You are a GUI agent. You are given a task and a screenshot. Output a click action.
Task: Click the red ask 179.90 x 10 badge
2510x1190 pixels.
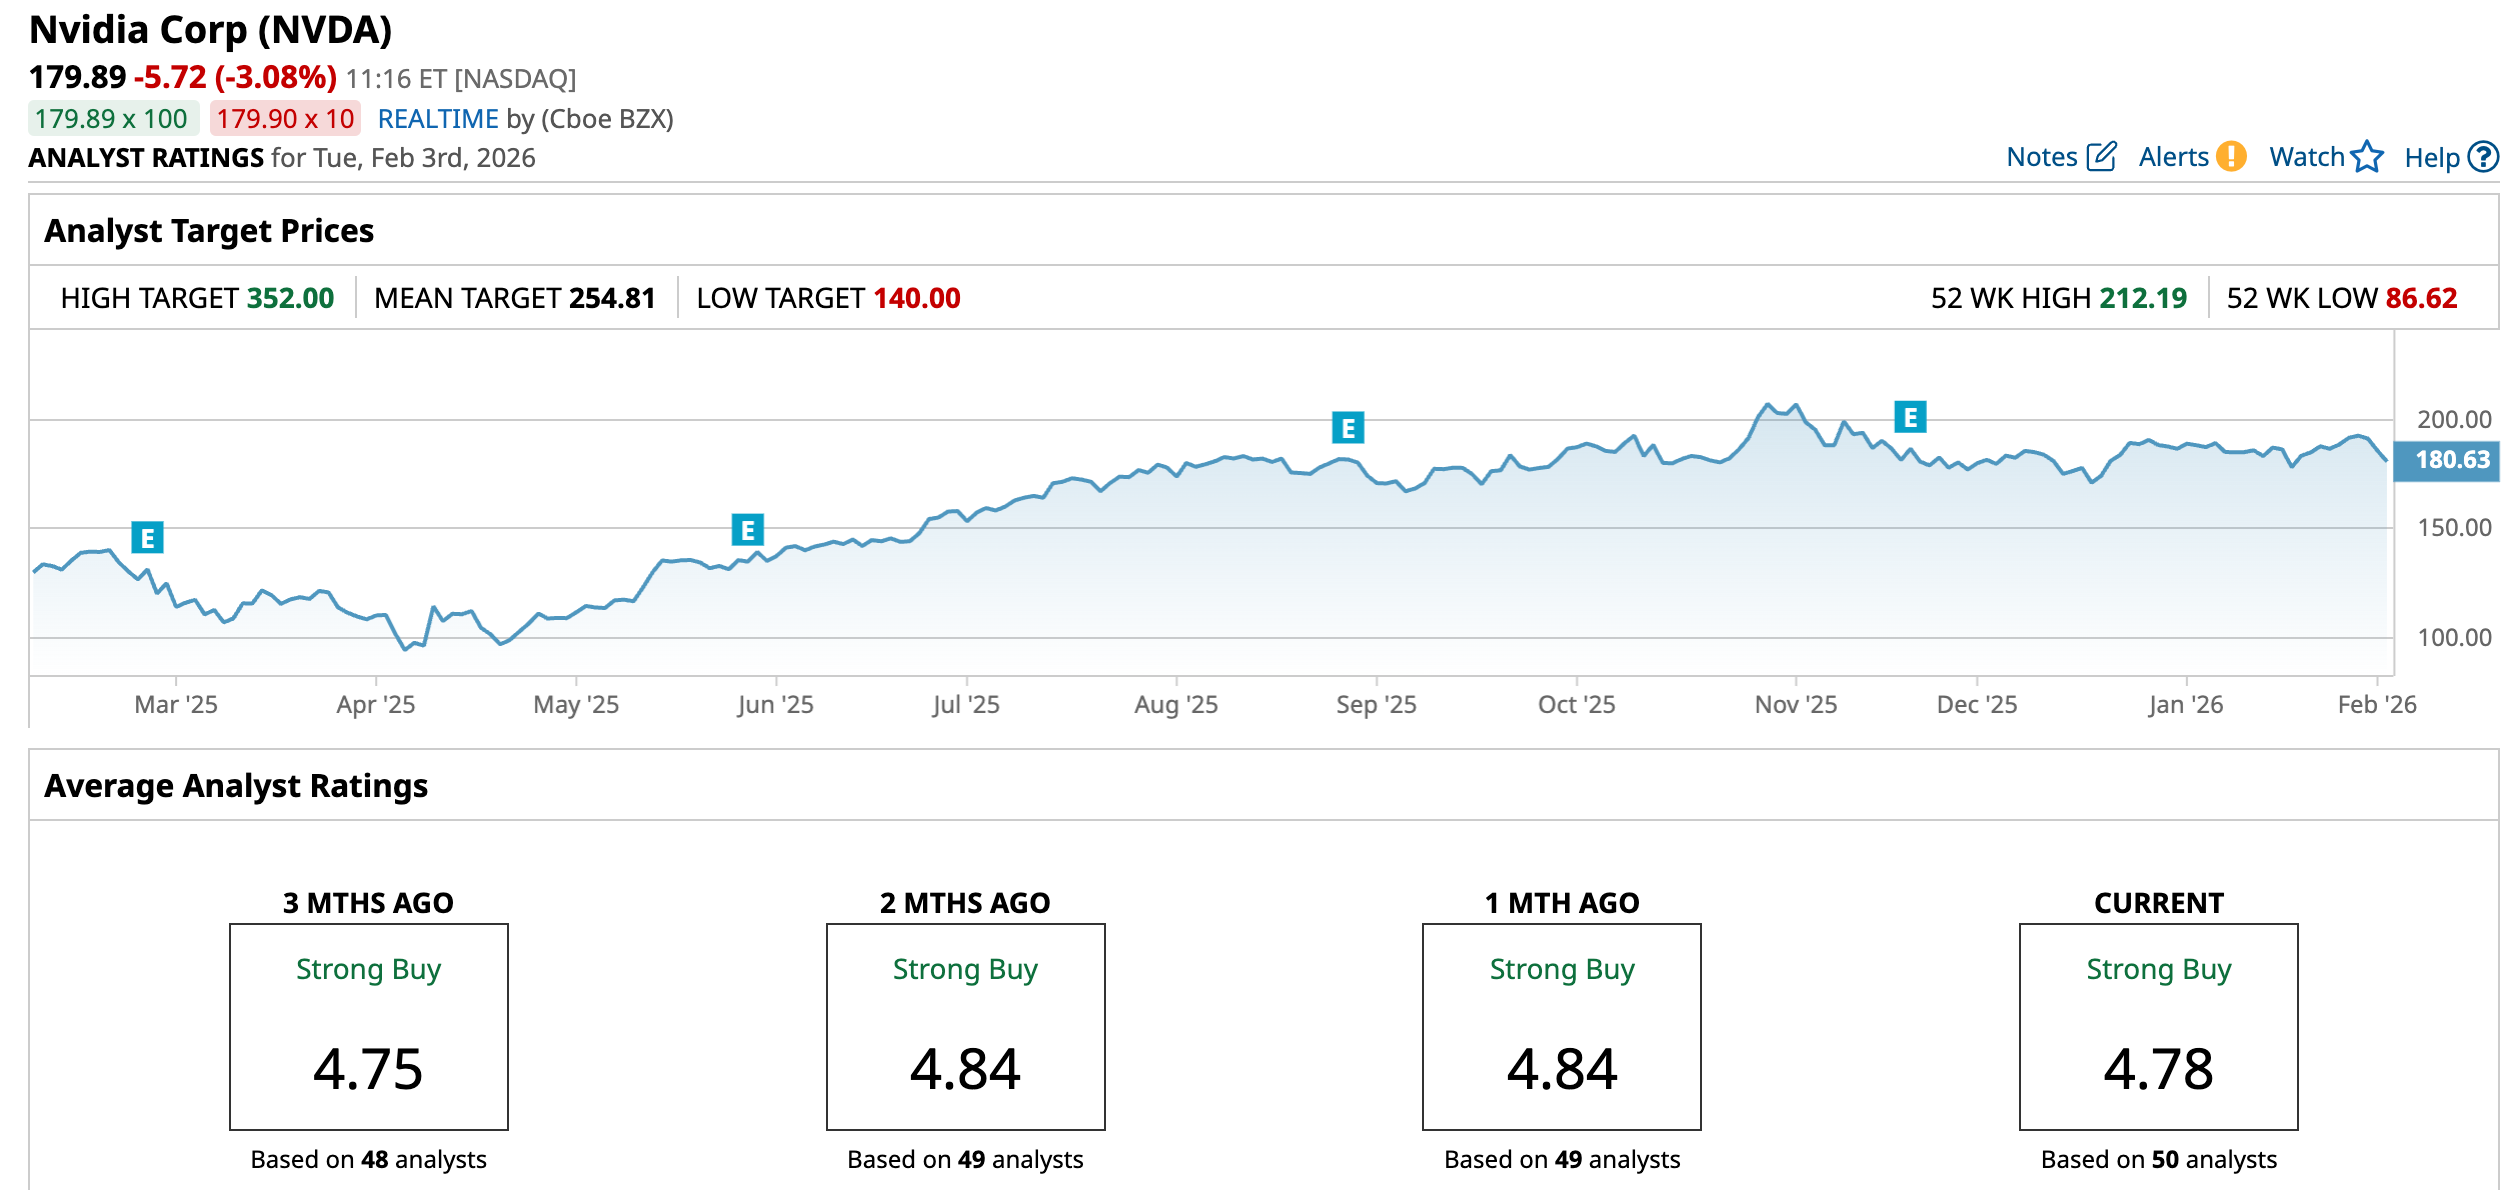(x=285, y=119)
